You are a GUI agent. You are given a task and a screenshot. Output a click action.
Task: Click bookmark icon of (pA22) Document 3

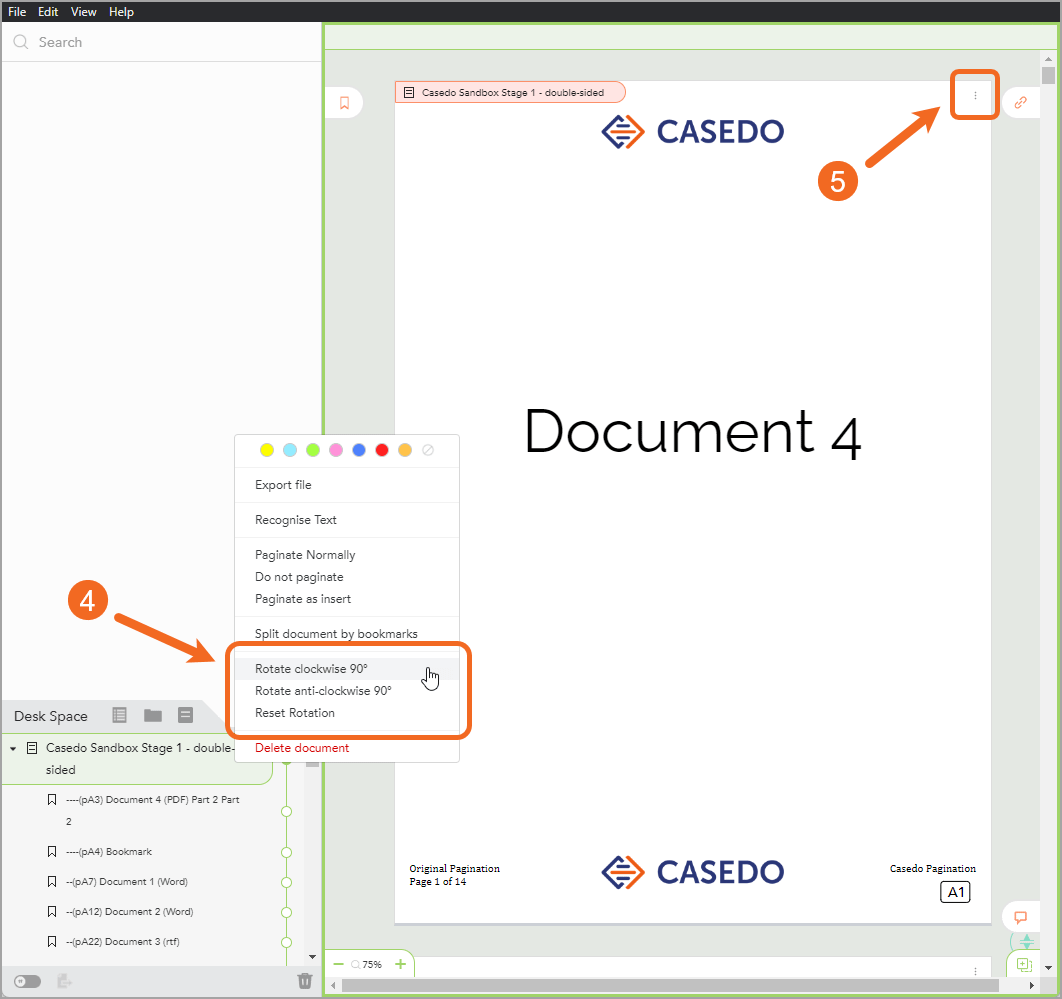[51, 941]
